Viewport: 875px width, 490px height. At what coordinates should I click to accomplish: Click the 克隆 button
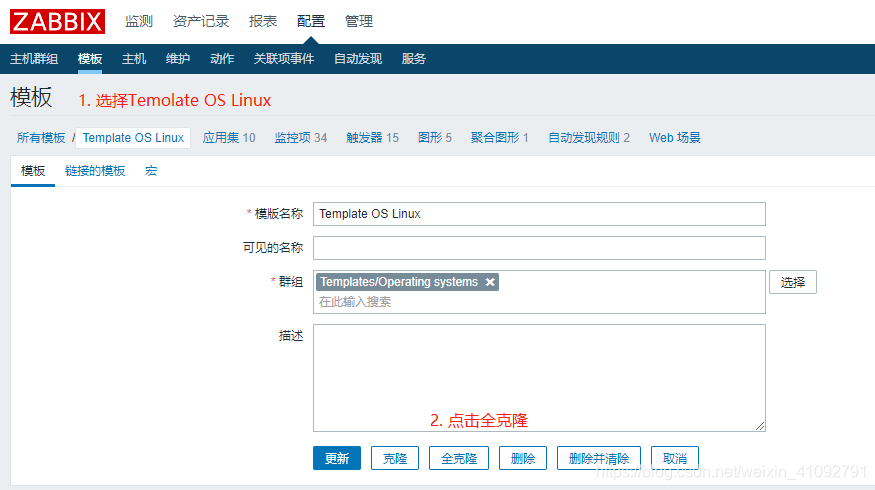coord(395,458)
